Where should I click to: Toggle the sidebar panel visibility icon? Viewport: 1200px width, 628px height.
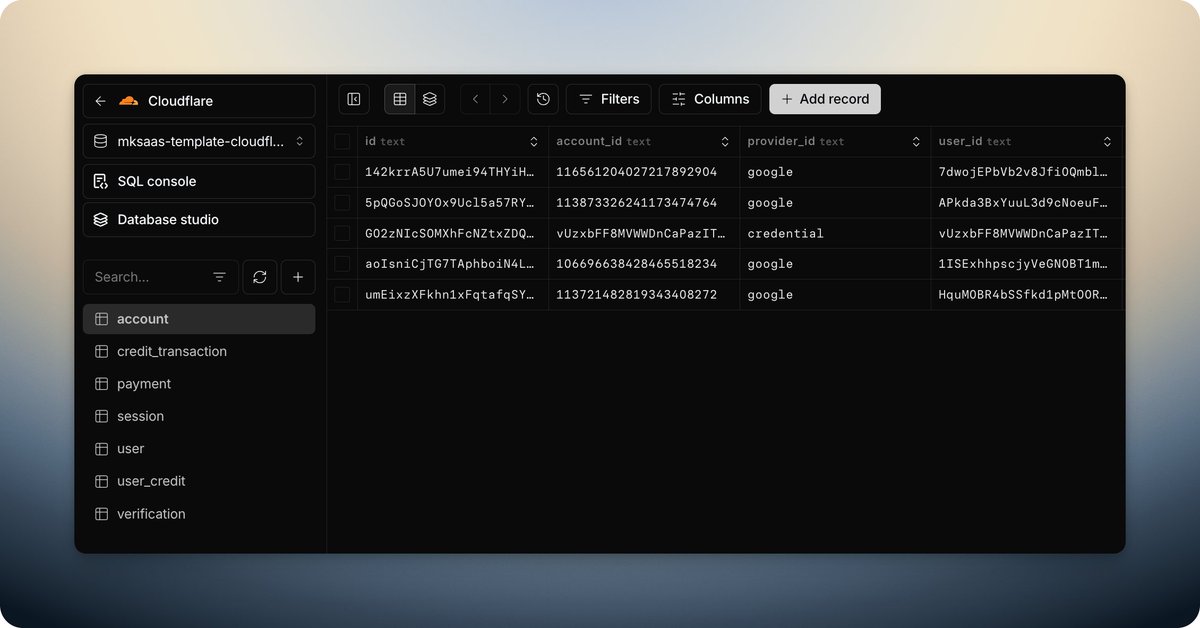tap(353, 99)
